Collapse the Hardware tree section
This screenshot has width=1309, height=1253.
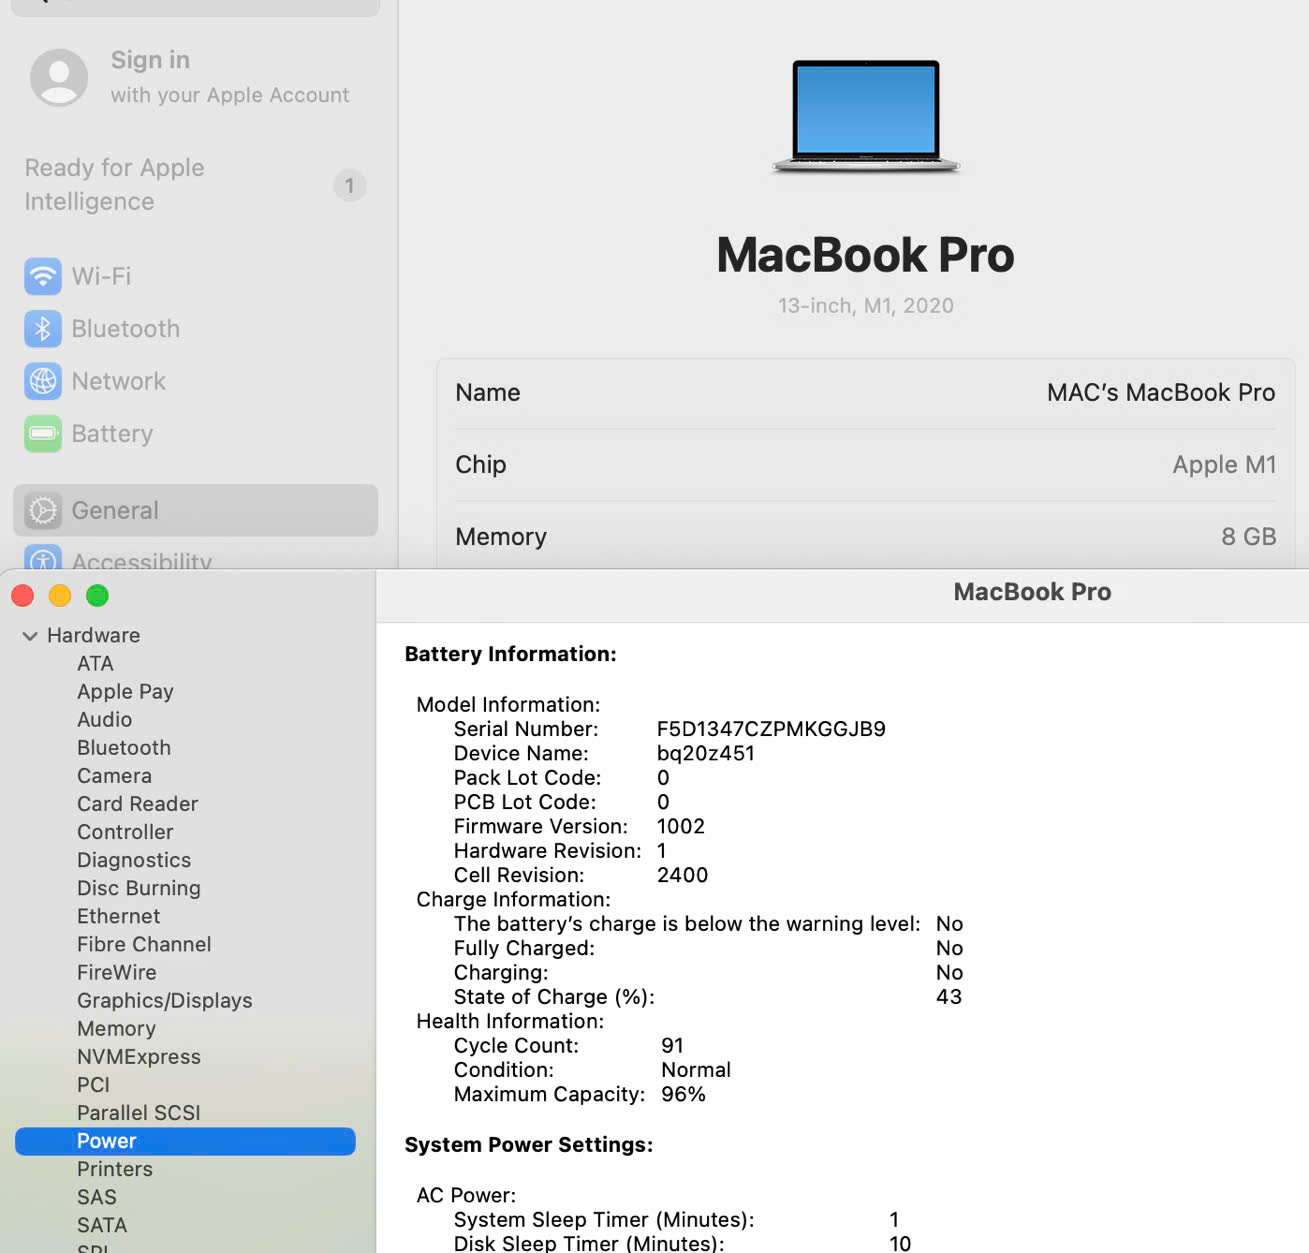(30, 636)
